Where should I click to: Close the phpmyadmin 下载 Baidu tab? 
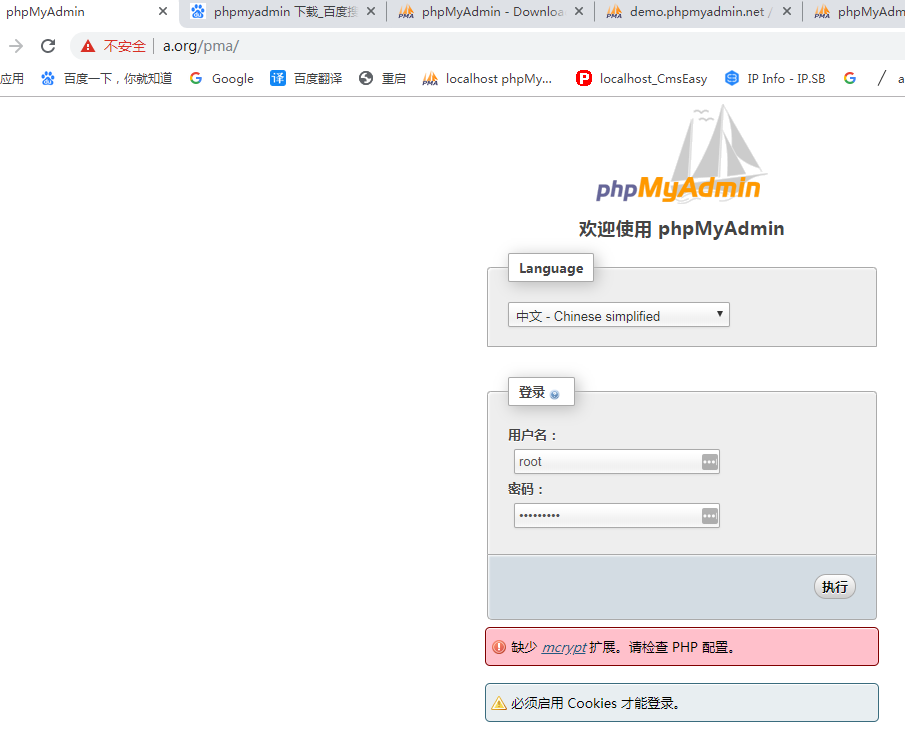(x=371, y=12)
